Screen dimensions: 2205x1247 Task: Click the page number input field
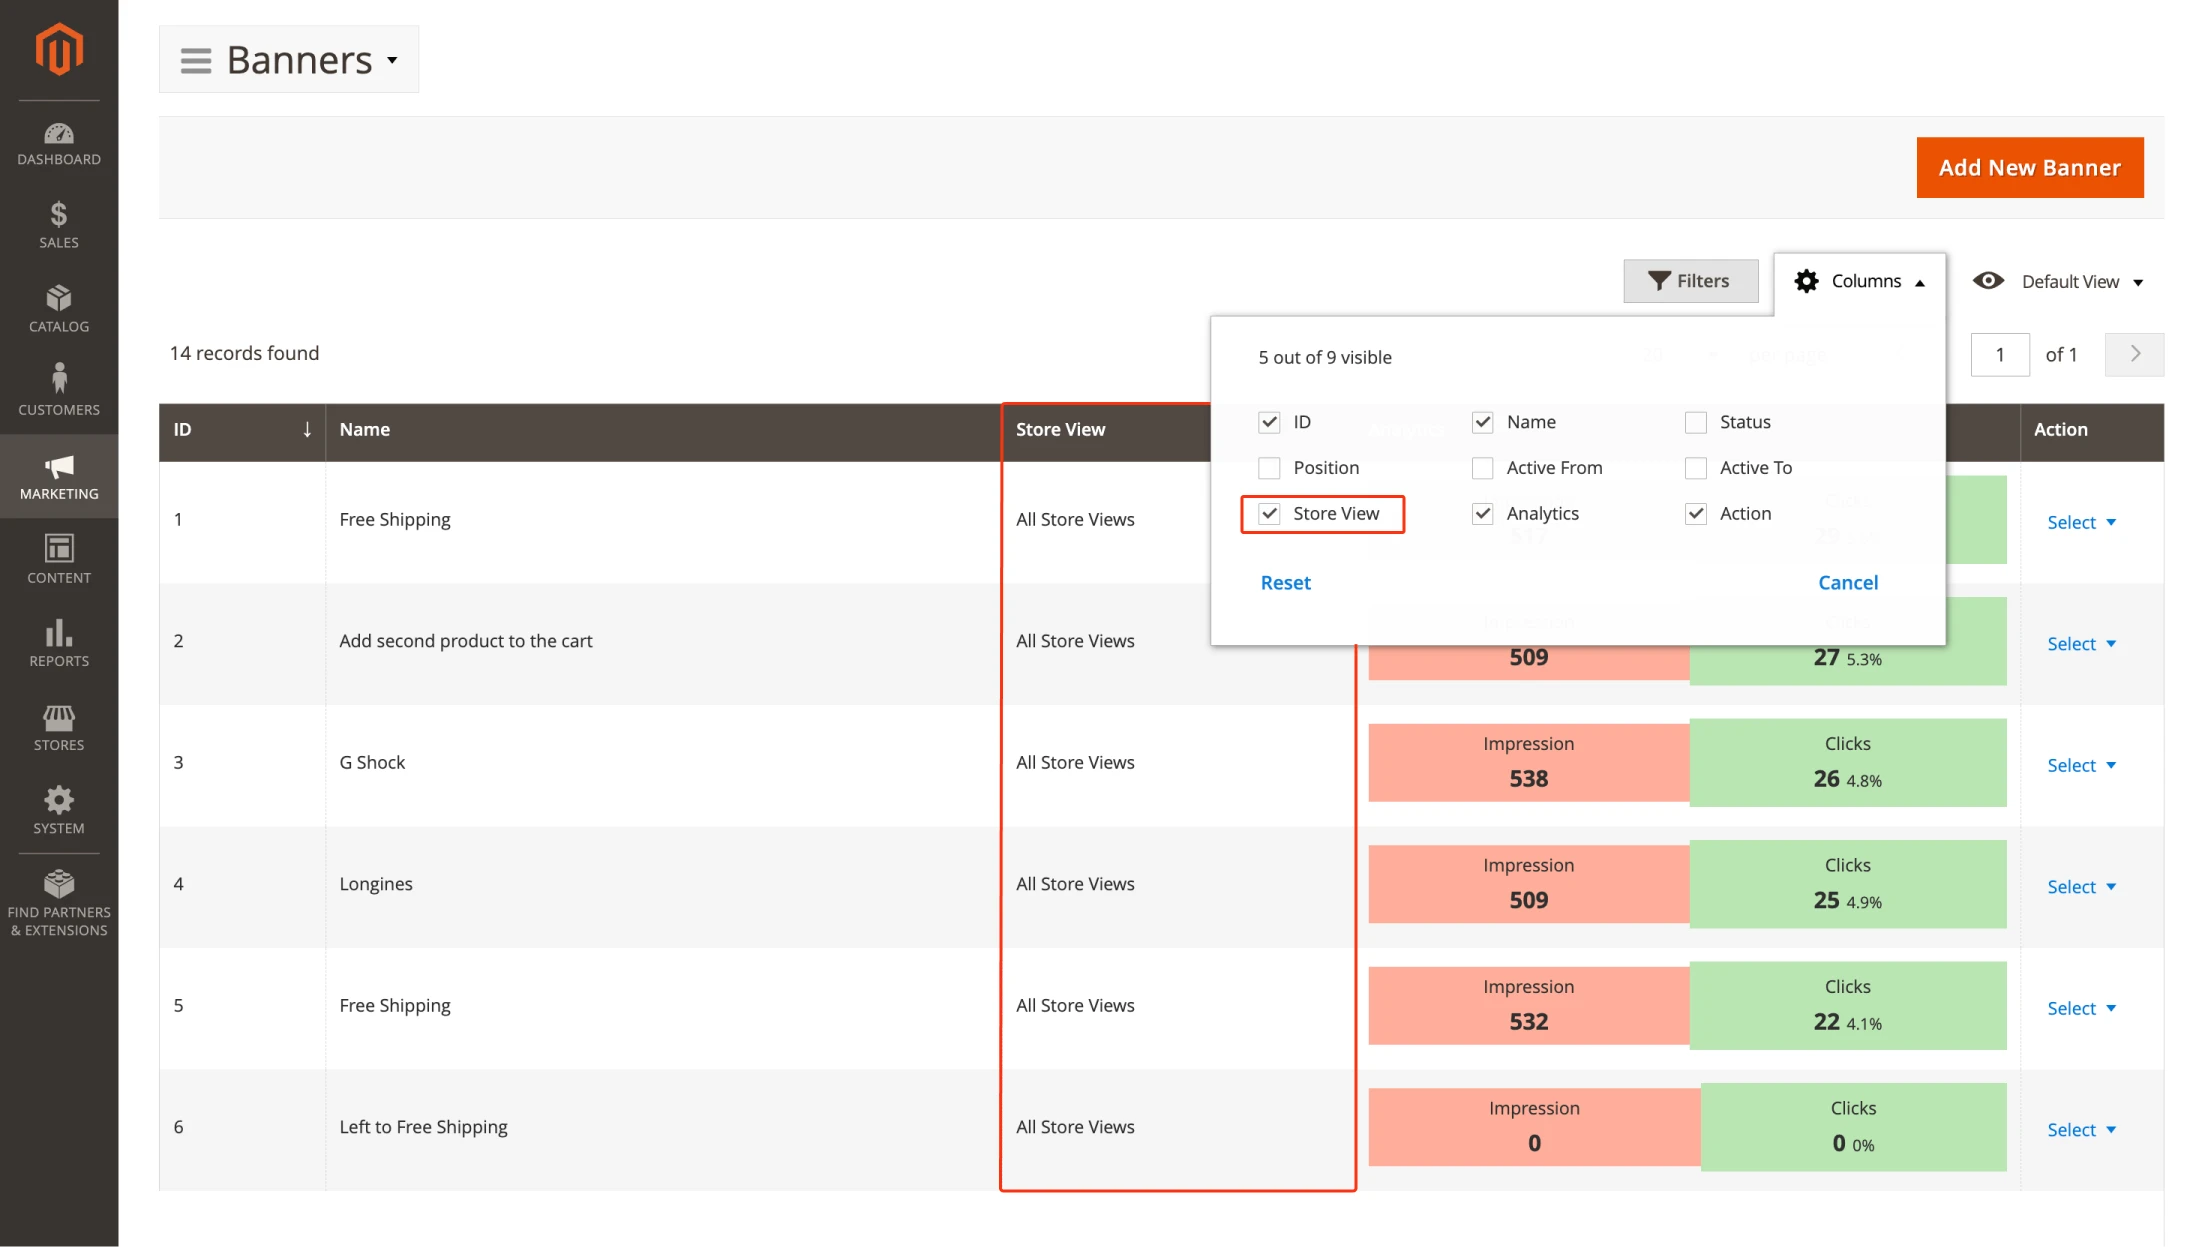click(x=2000, y=354)
